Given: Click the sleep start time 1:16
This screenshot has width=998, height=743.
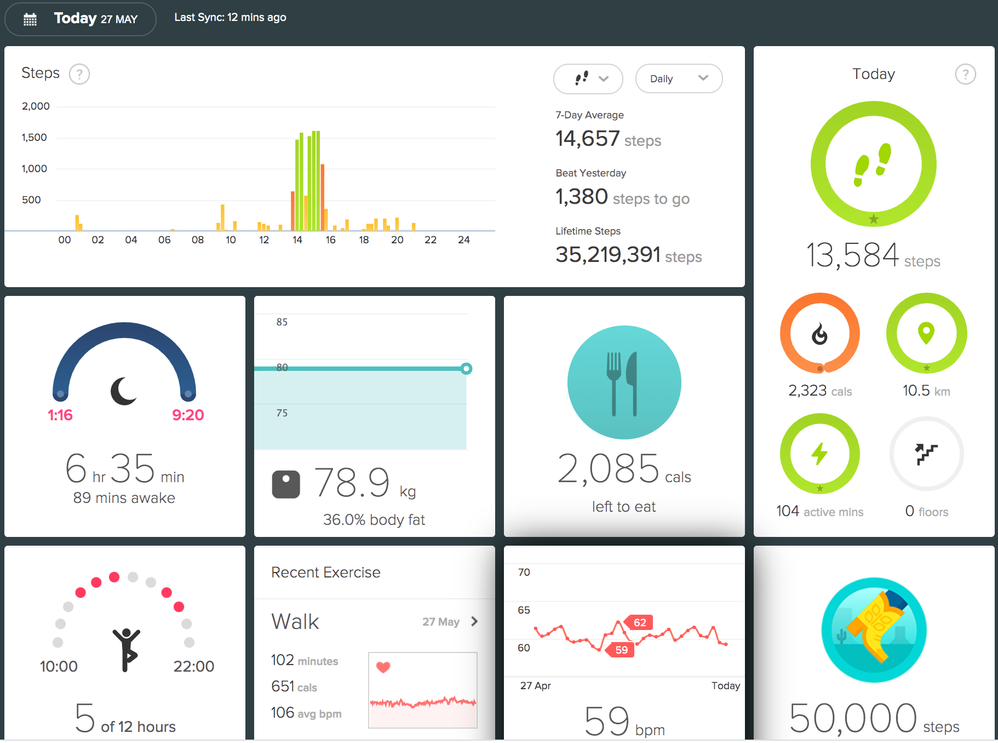Looking at the screenshot, I should [x=60, y=415].
